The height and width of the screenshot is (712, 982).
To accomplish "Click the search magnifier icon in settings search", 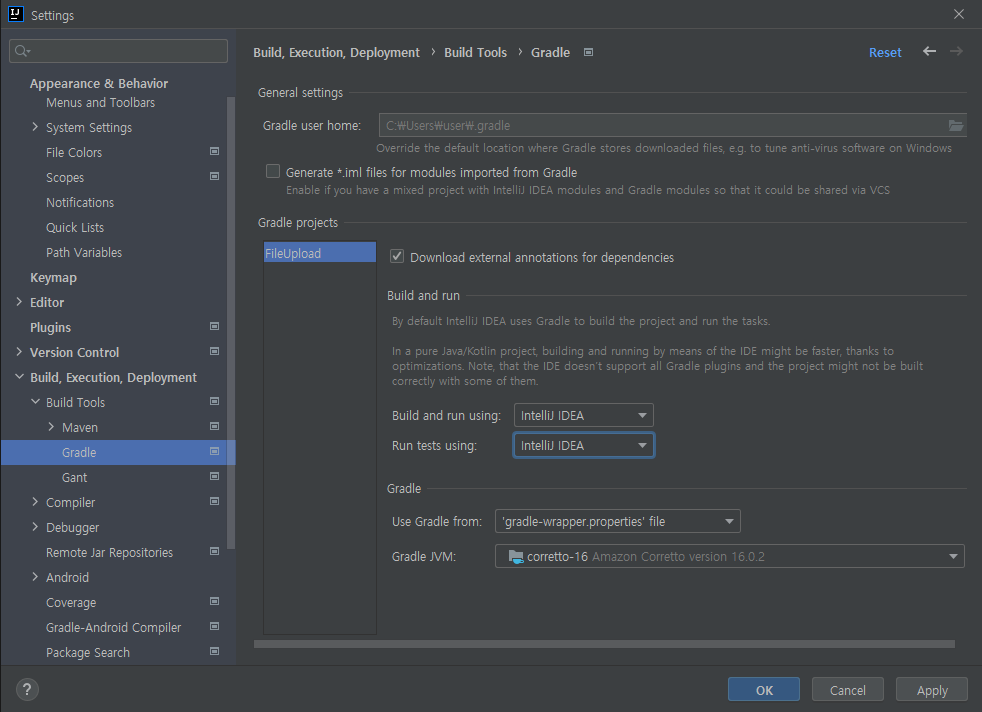I will (22, 51).
